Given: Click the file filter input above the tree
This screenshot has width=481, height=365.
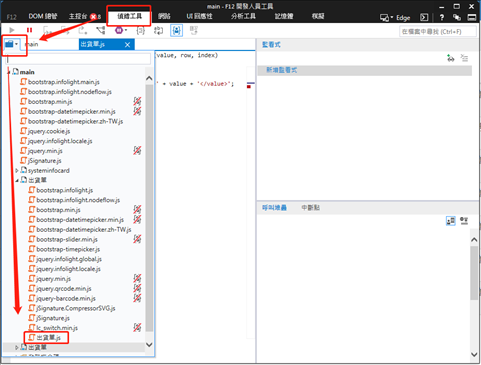Looking at the screenshot, I should 78,59.
